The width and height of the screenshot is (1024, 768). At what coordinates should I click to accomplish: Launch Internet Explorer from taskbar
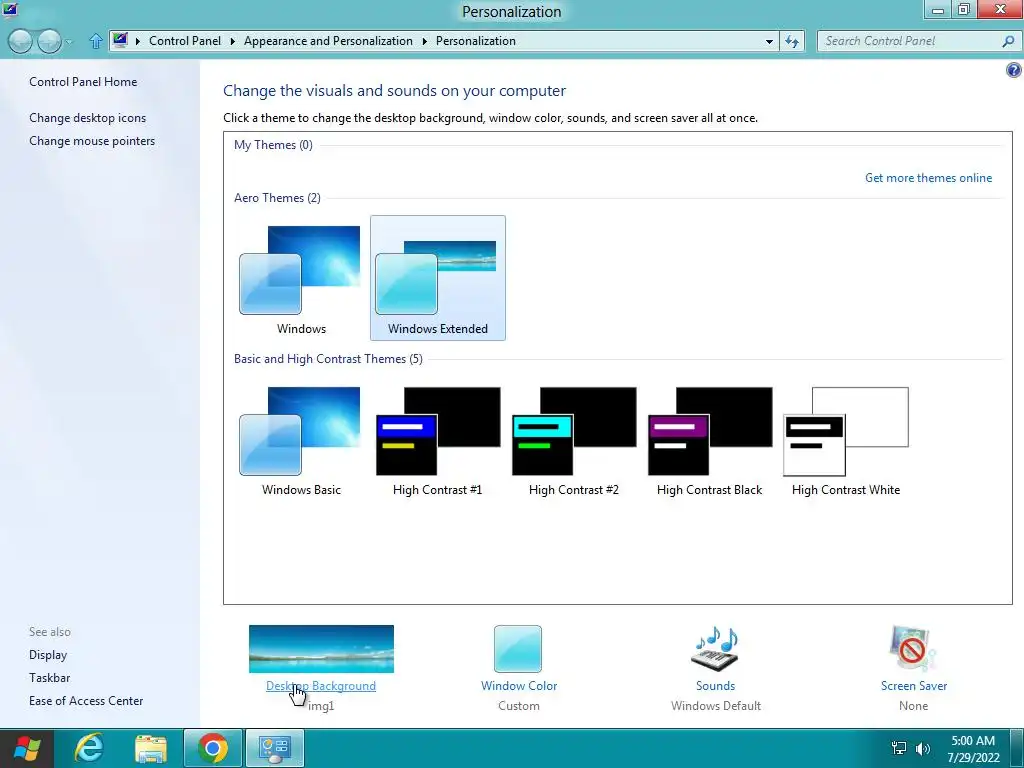pos(88,748)
